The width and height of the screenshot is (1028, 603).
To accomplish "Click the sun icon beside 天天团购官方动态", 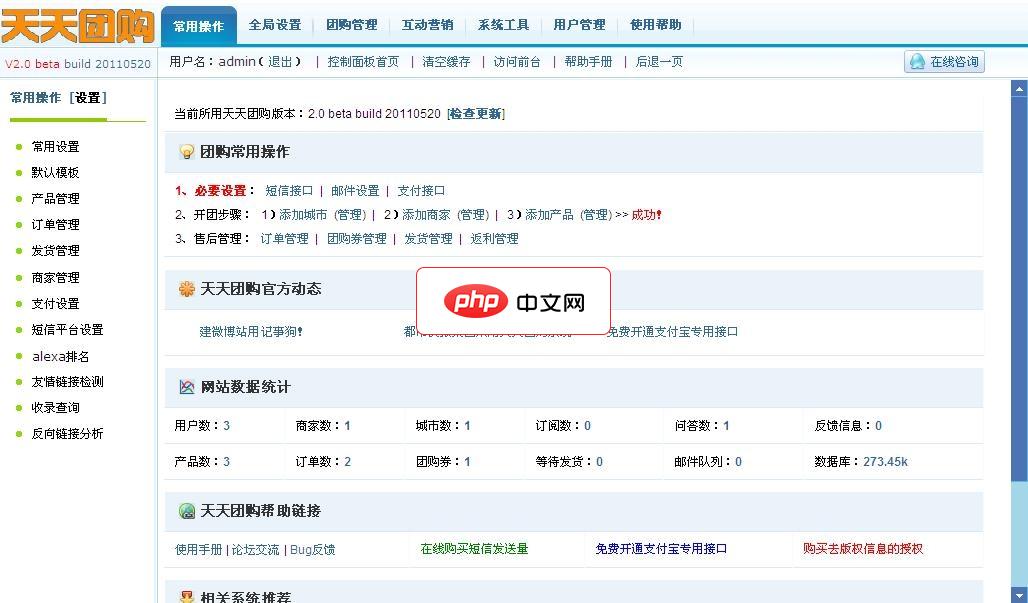I will pyautogui.click(x=186, y=289).
